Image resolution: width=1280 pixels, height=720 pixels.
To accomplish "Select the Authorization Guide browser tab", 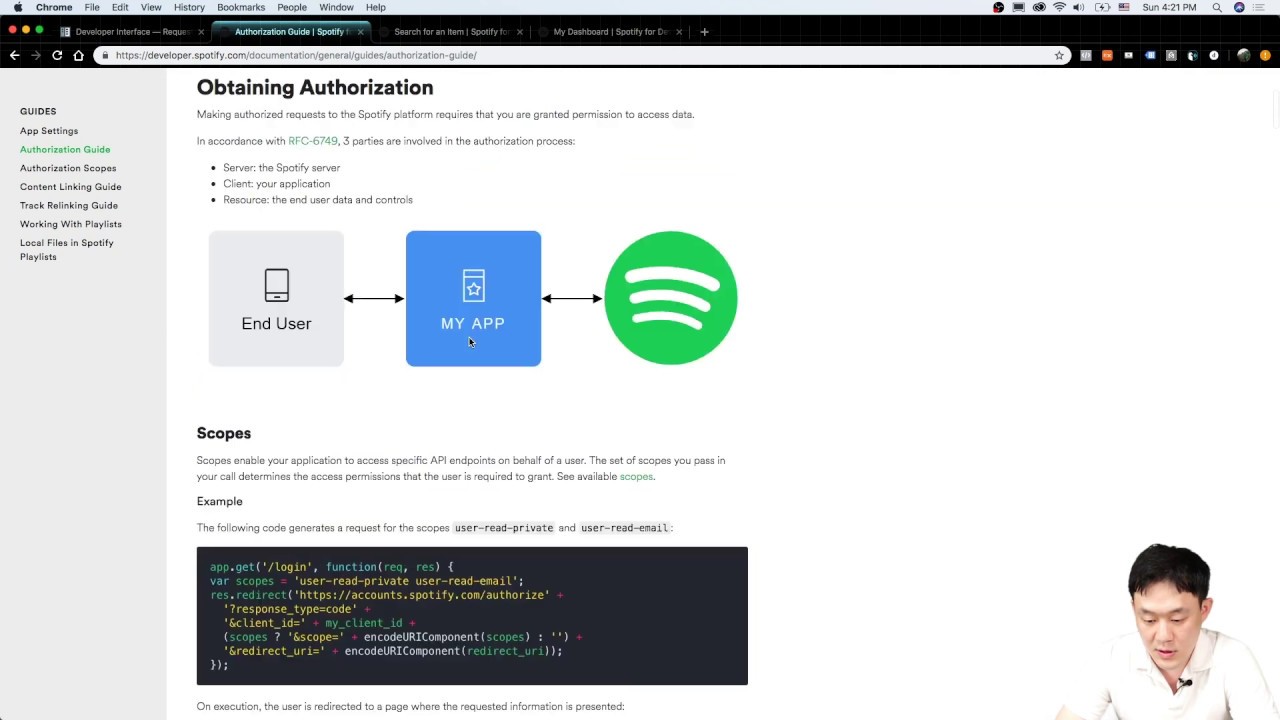I will (290, 32).
